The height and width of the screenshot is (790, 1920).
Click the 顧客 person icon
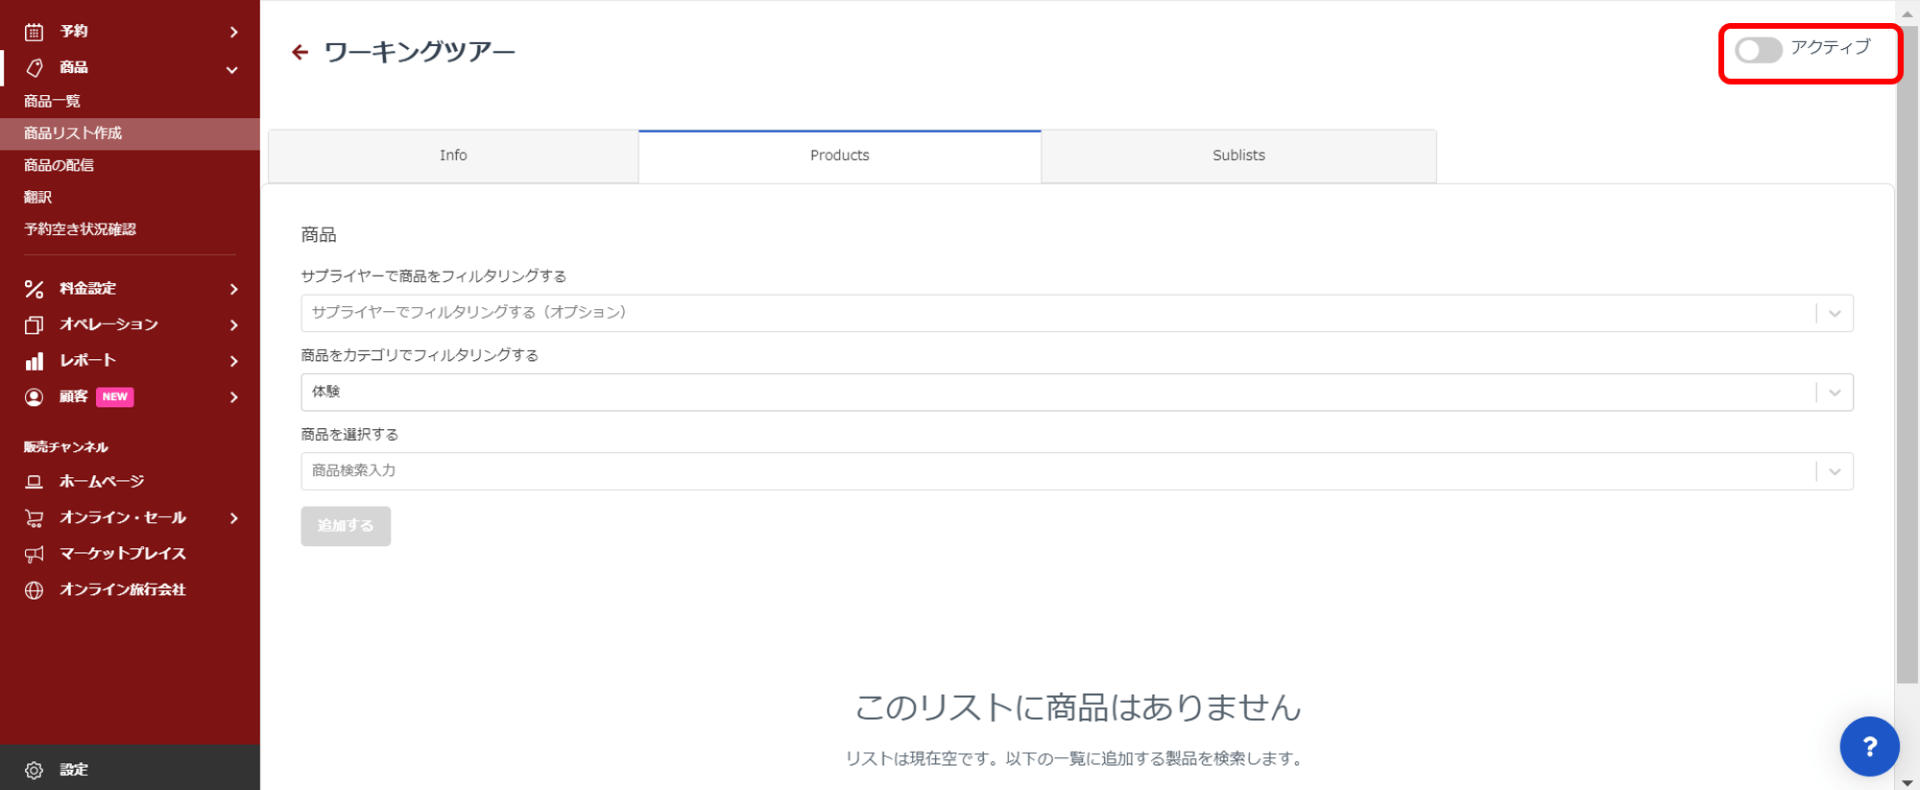[34, 397]
